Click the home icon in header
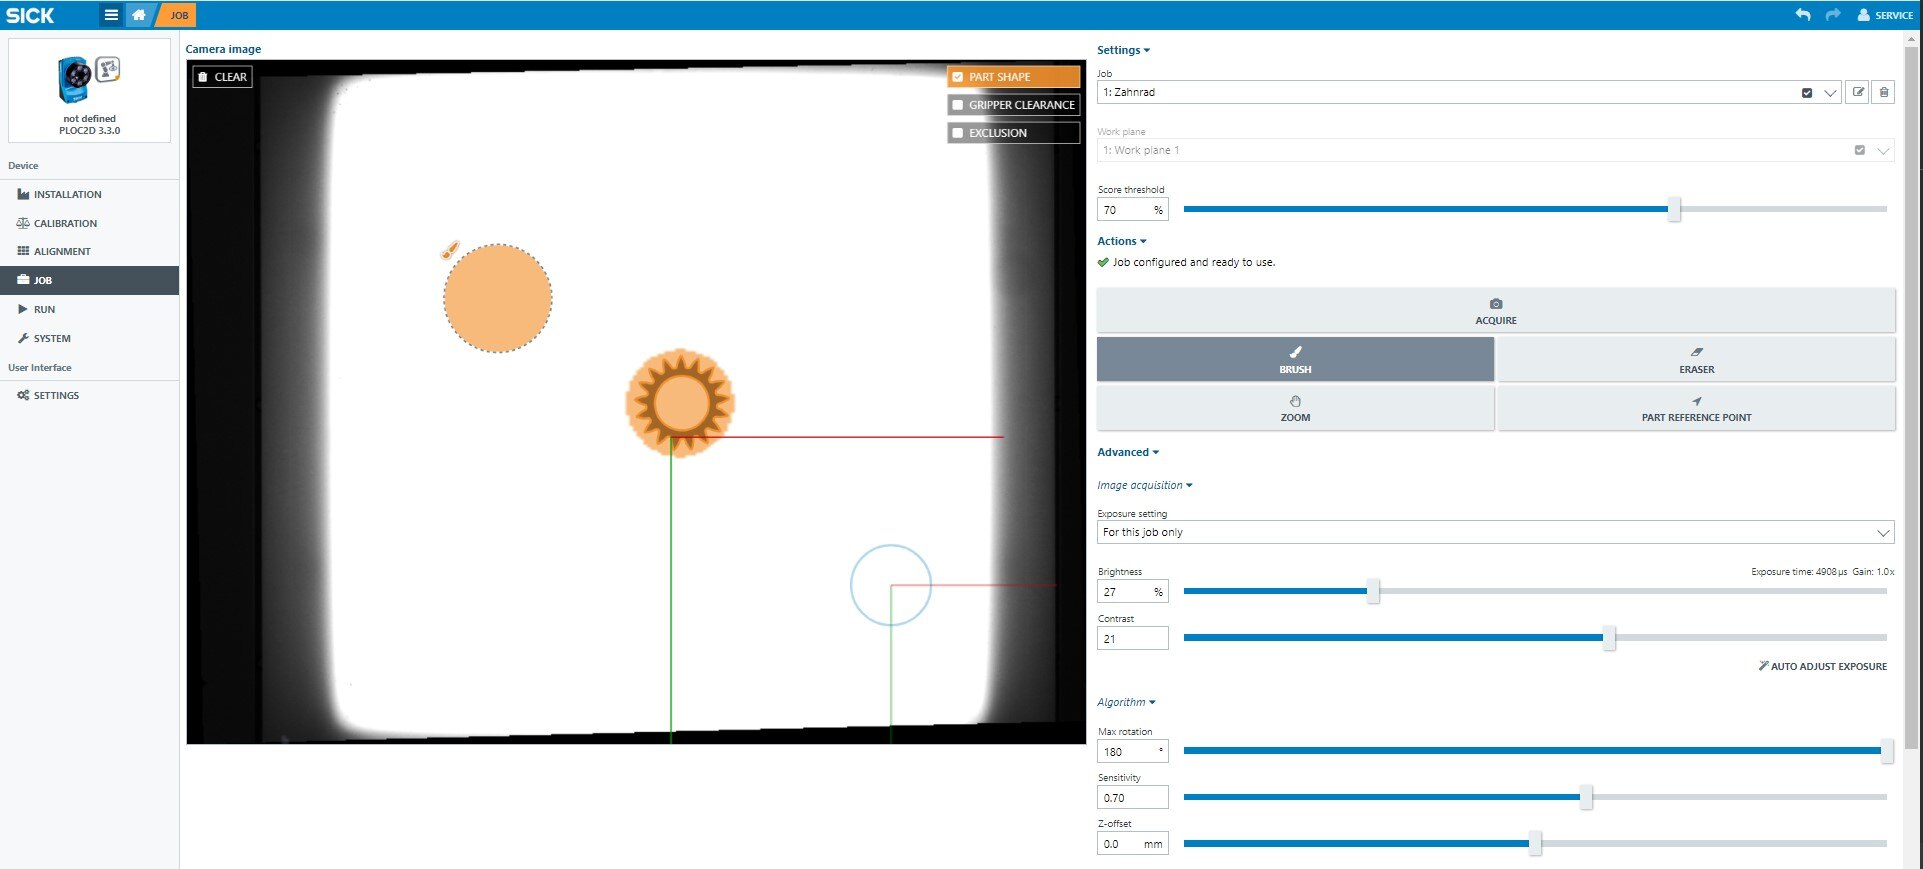The image size is (1923, 869). [x=139, y=15]
